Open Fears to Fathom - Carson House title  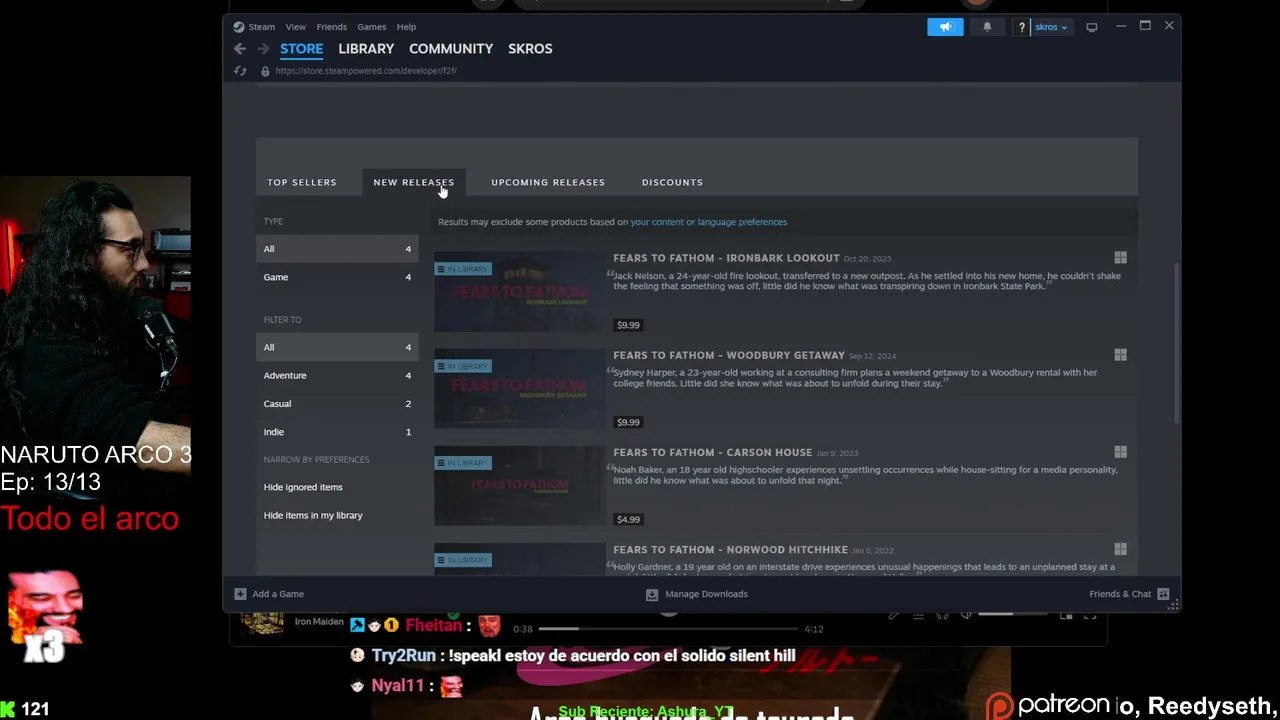[712, 452]
